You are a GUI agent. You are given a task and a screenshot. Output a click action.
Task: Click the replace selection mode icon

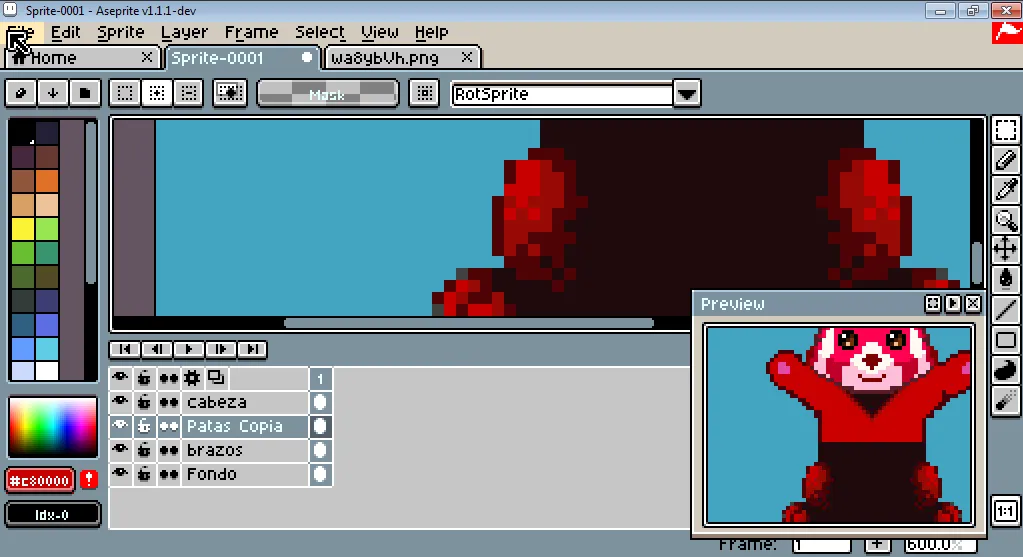pos(125,93)
